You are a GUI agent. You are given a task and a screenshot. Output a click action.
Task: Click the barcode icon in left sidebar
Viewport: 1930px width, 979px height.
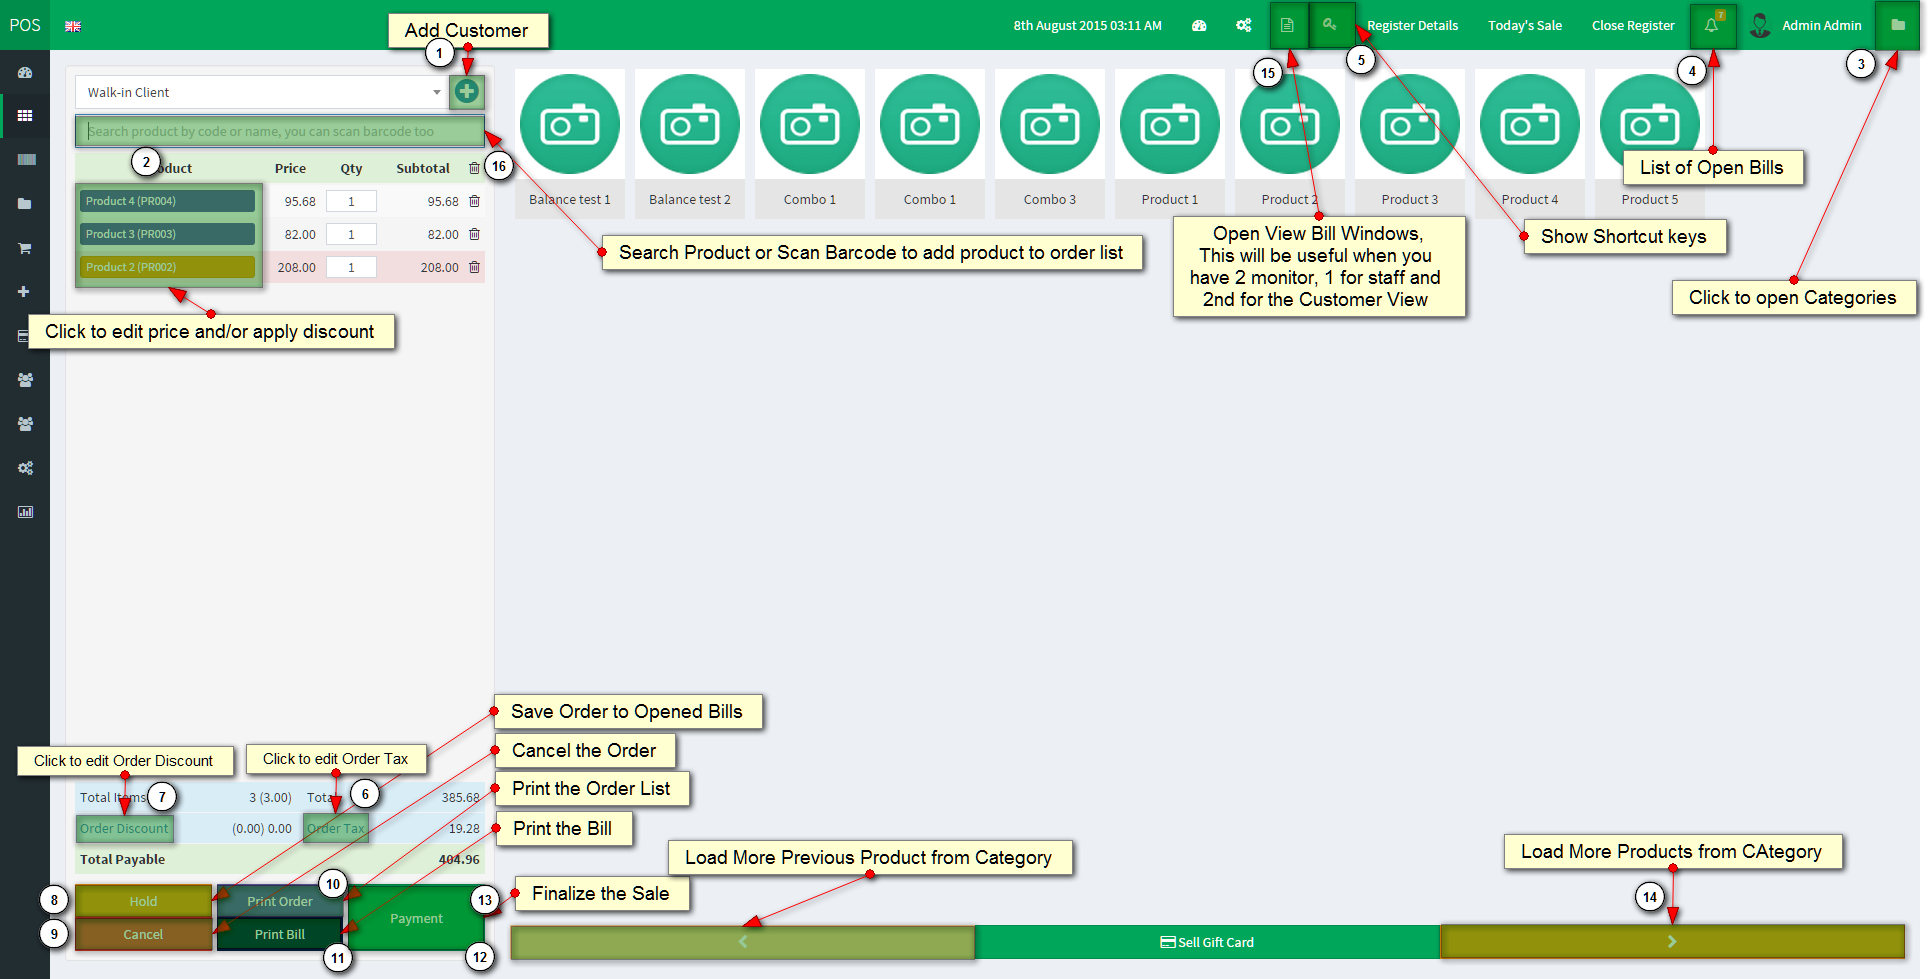(x=25, y=160)
